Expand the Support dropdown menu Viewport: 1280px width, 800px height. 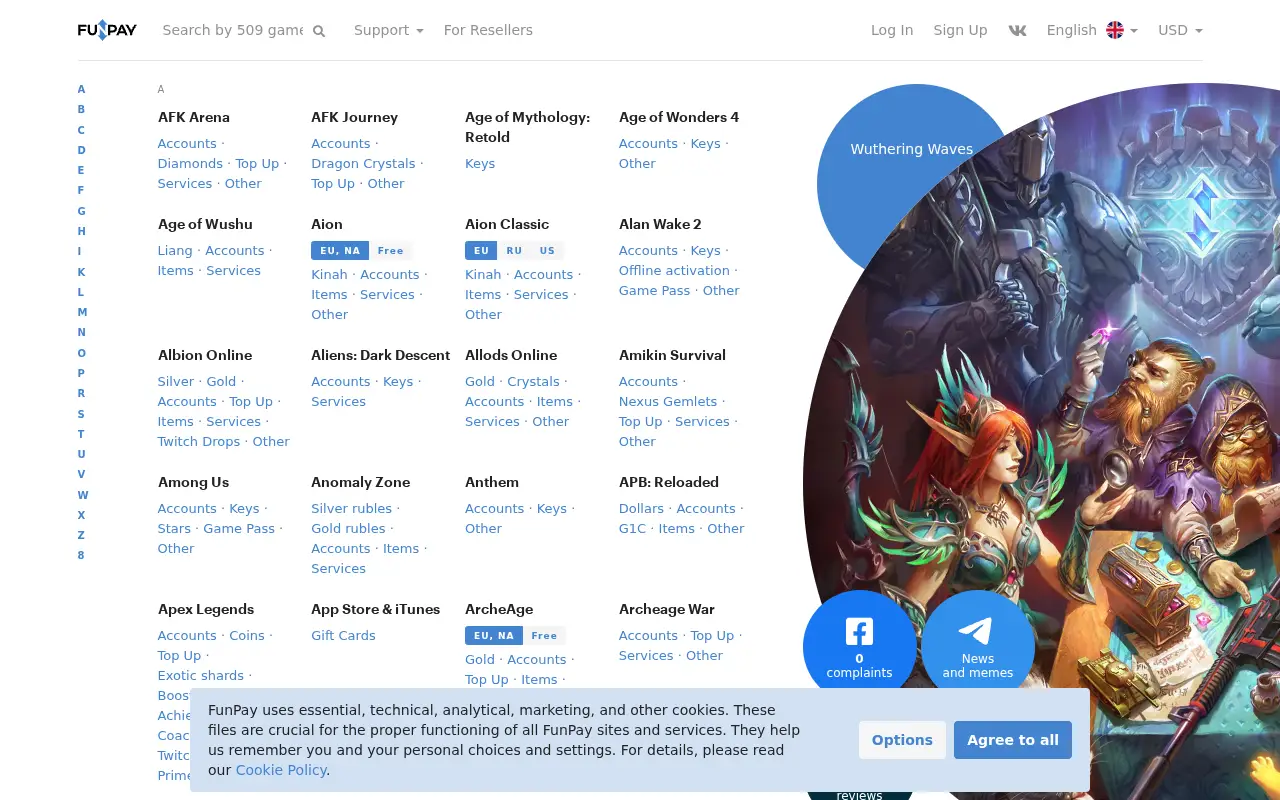click(x=388, y=30)
